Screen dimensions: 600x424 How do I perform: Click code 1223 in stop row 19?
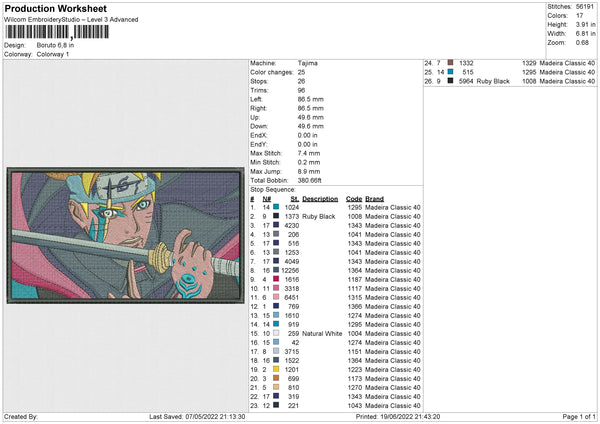pos(355,370)
